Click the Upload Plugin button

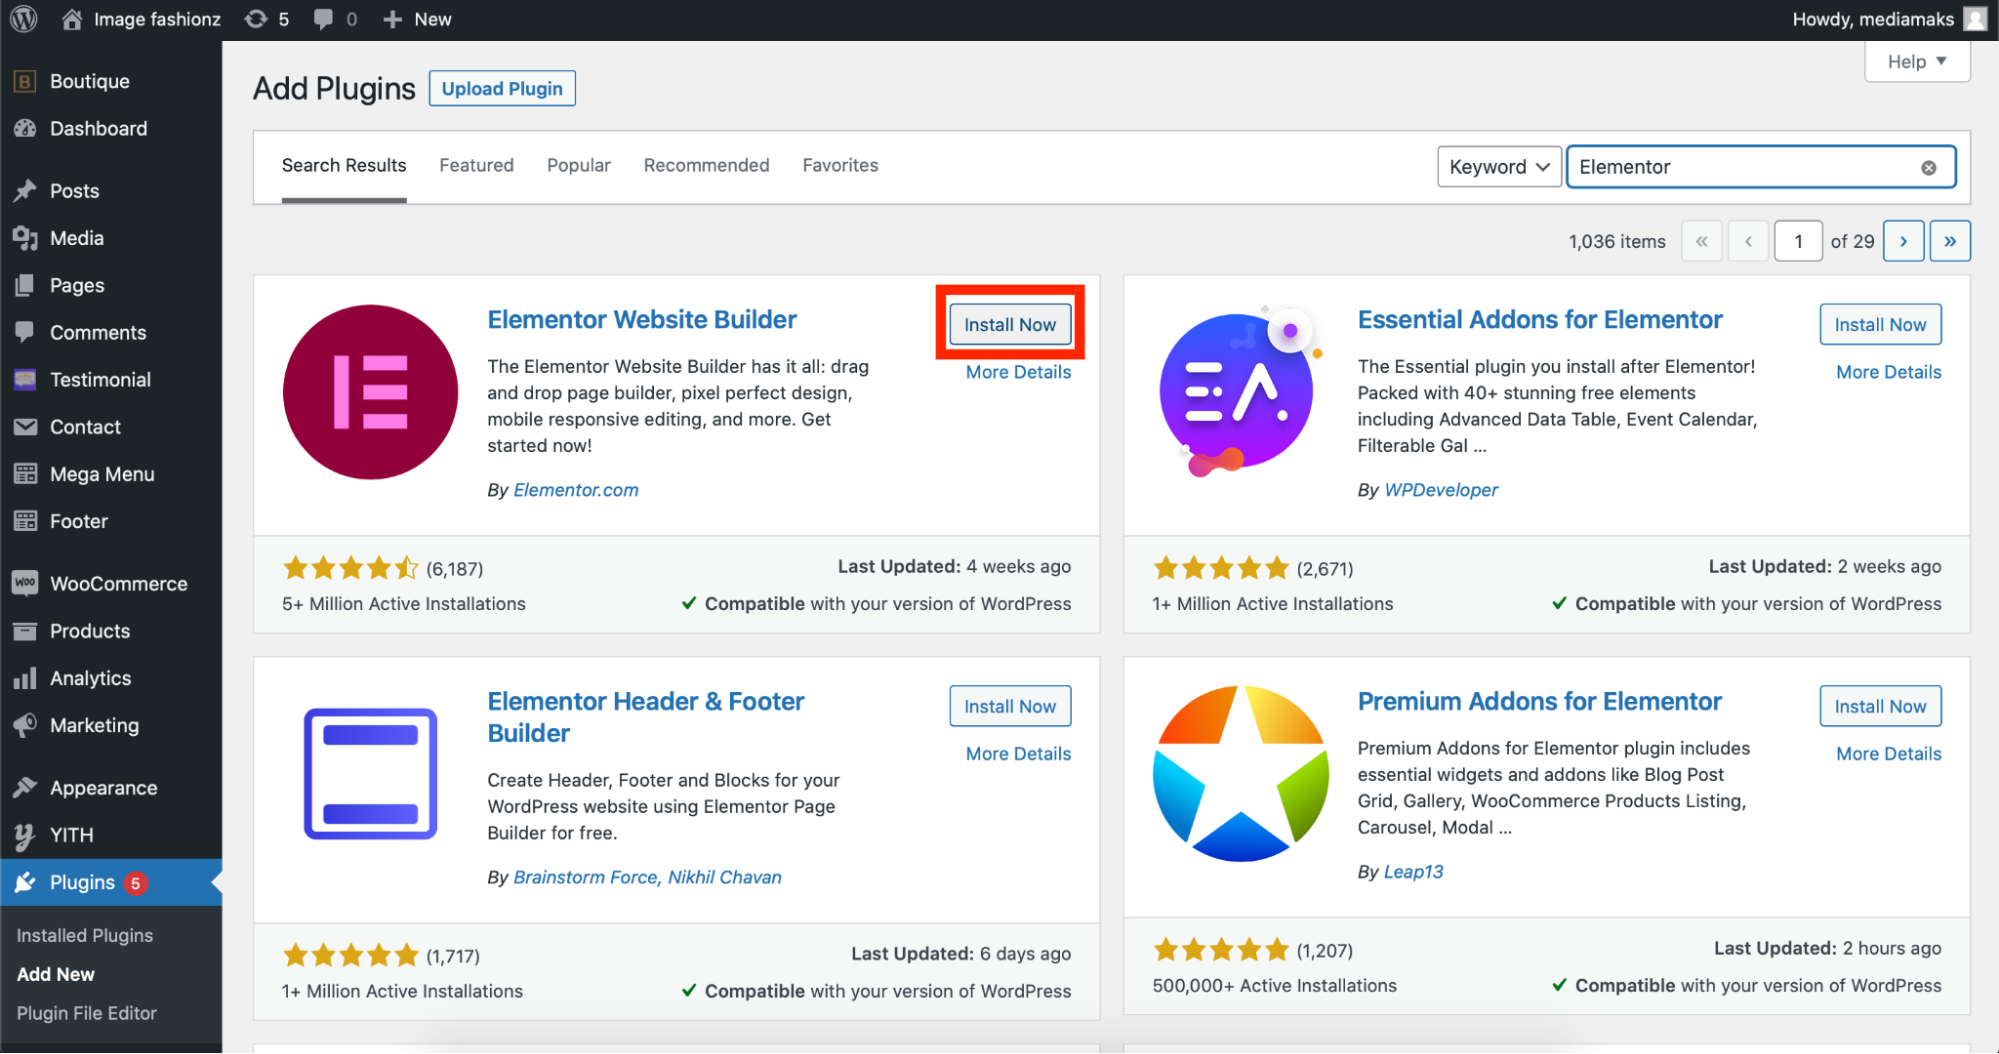point(502,89)
